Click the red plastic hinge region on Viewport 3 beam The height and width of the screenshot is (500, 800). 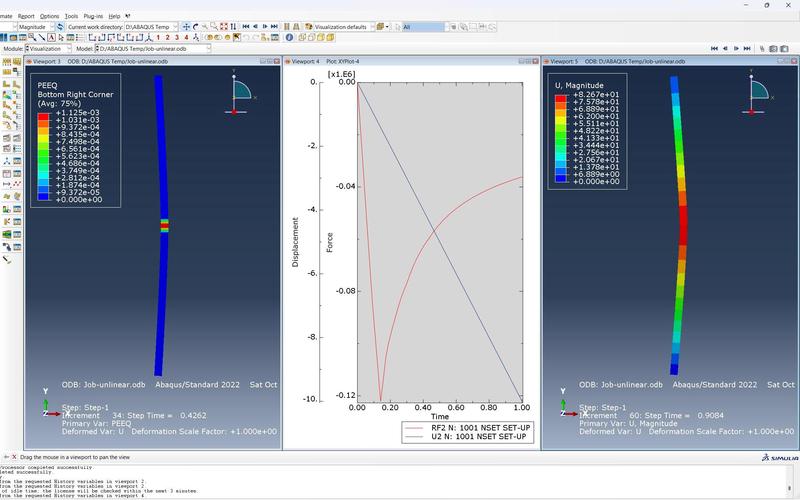[164, 226]
